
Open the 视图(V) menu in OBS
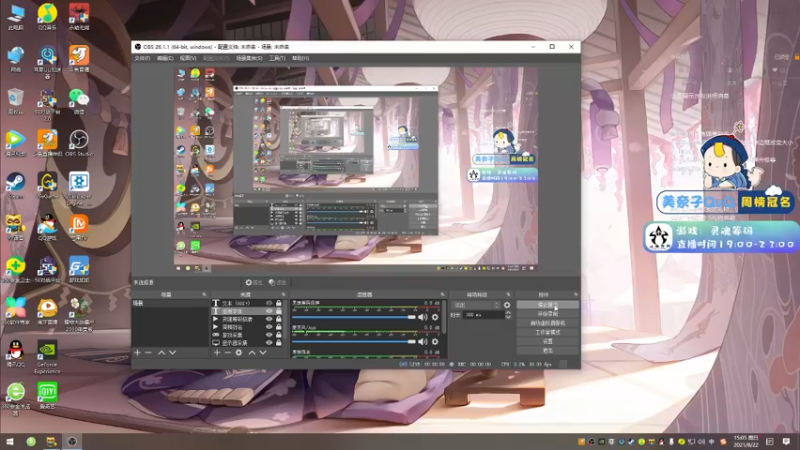[188, 58]
